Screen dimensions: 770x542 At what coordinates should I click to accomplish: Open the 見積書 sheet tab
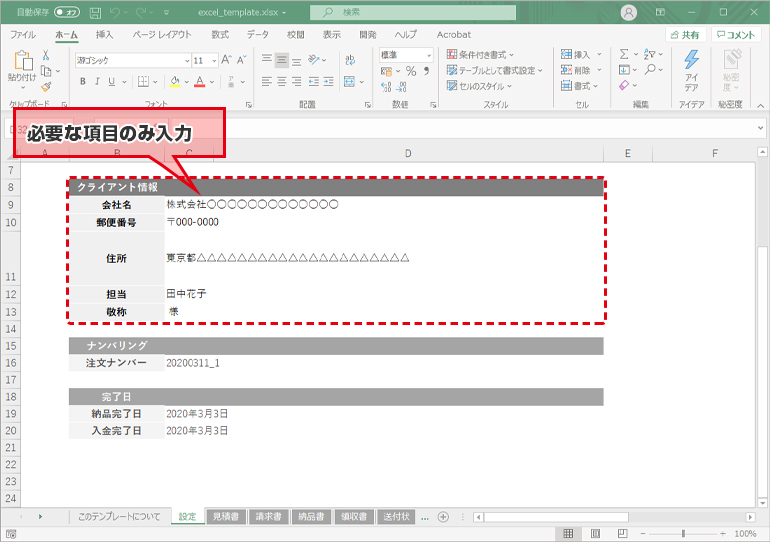pos(226,516)
